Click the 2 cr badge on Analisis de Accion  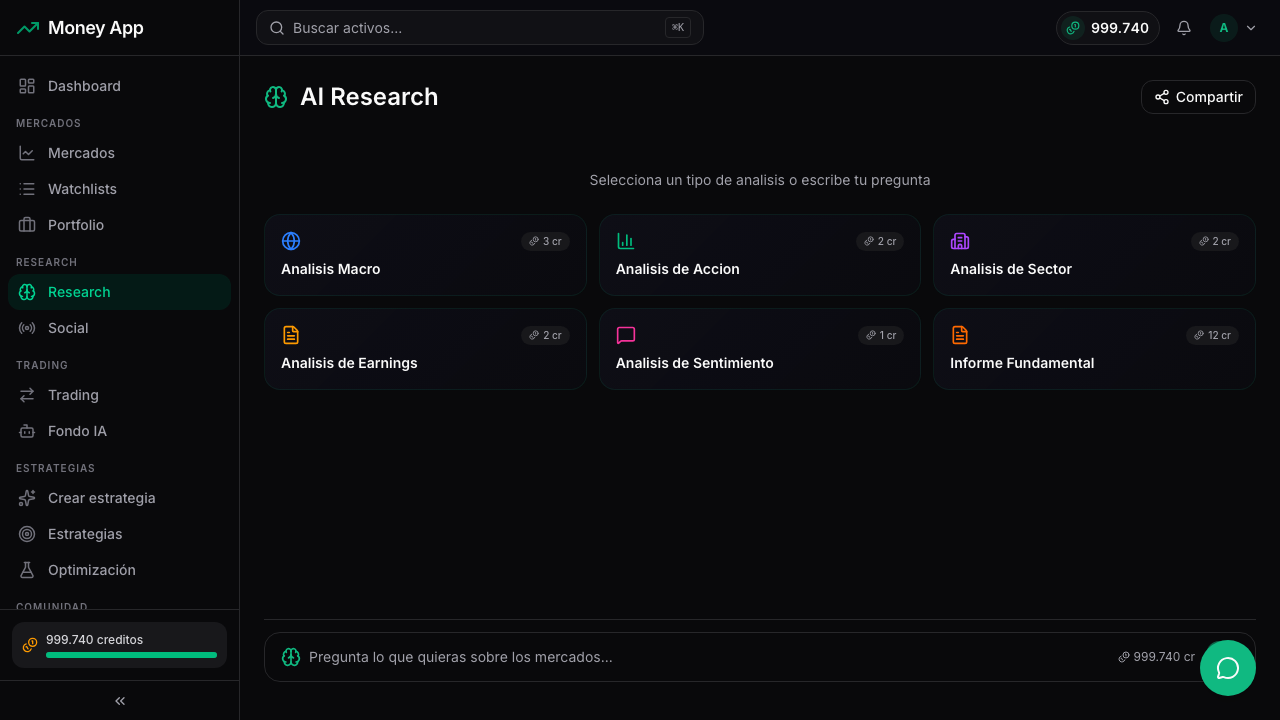[880, 241]
